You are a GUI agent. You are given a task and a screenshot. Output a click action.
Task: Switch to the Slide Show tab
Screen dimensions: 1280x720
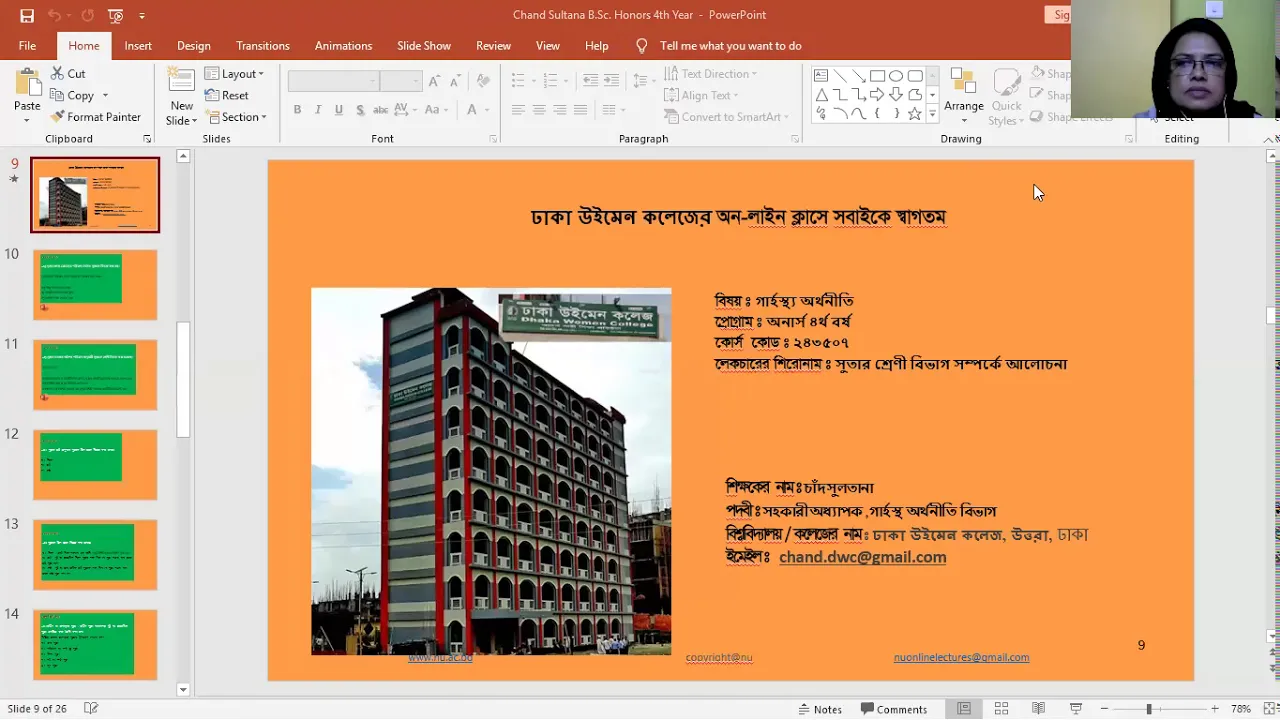[424, 46]
